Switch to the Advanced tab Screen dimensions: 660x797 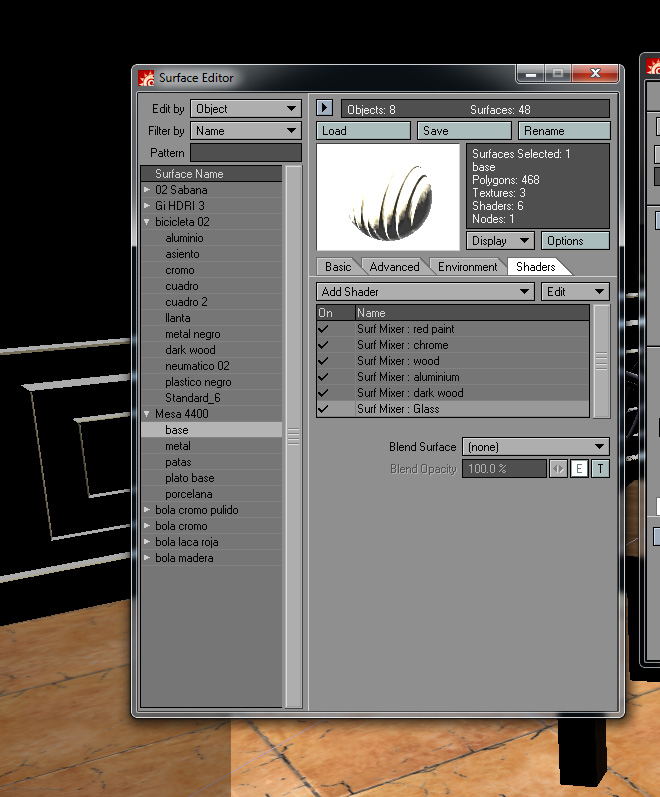click(394, 267)
